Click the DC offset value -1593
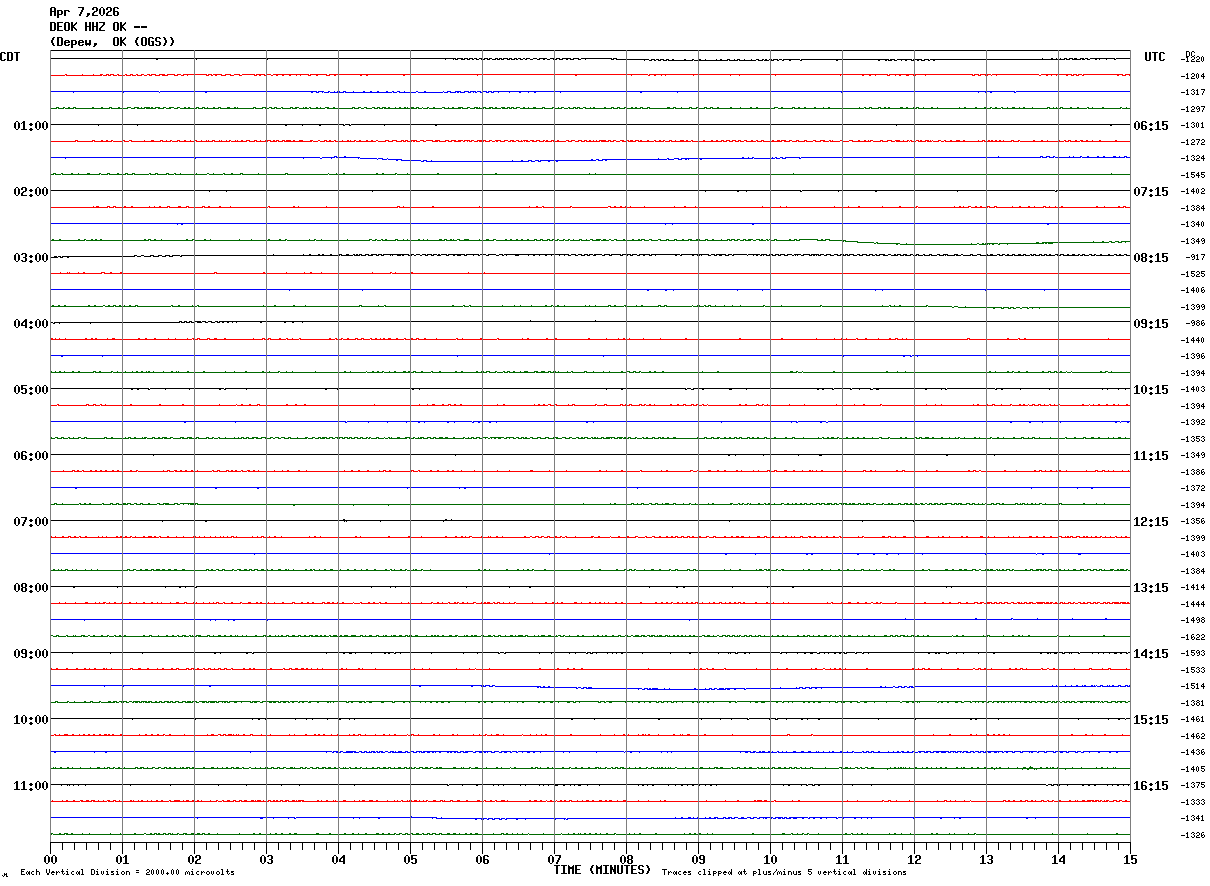Viewport: 1210px width, 886px height. click(1193, 653)
